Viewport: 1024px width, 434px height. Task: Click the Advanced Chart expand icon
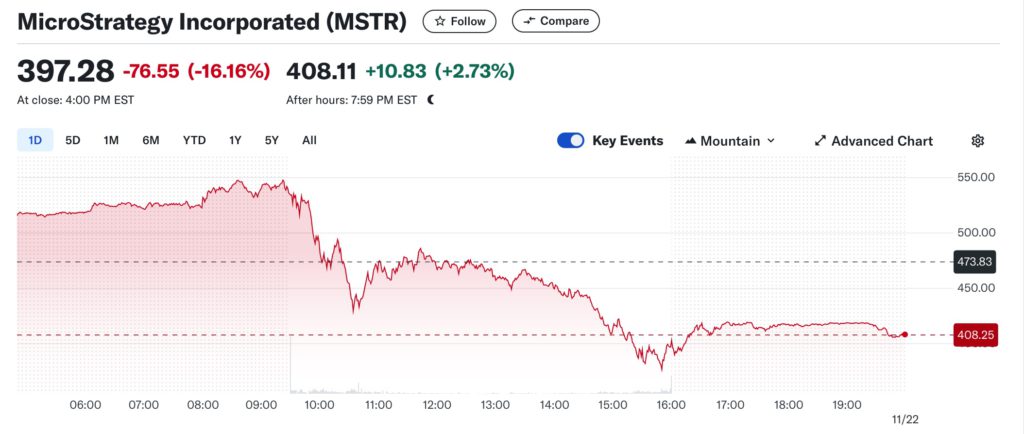(x=820, y=141)
